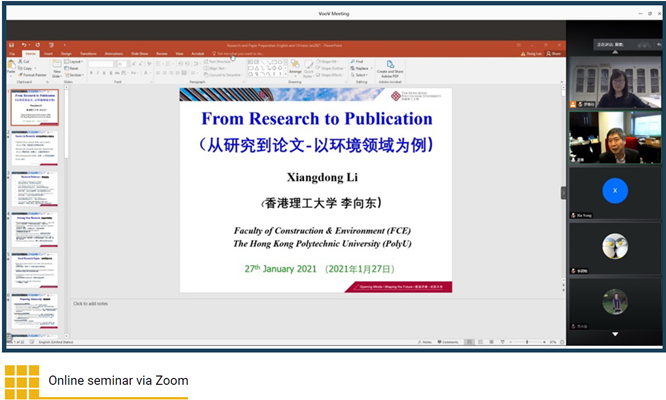This screenshot has width=666, height=400.
Task: Click the Arrange icon in Drawing group
Action: [295, 66]
